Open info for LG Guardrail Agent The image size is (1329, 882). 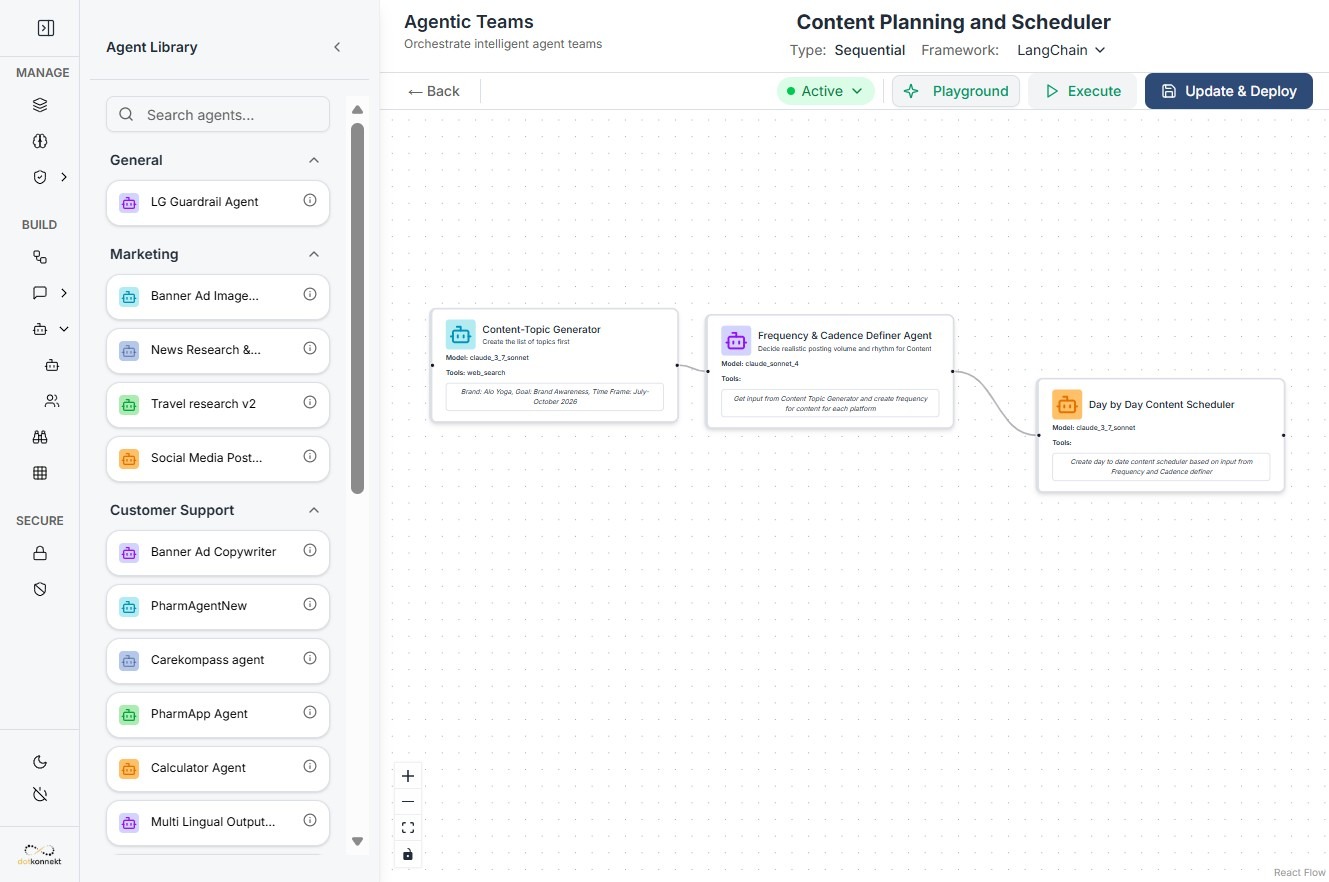(x=310, y=201)
